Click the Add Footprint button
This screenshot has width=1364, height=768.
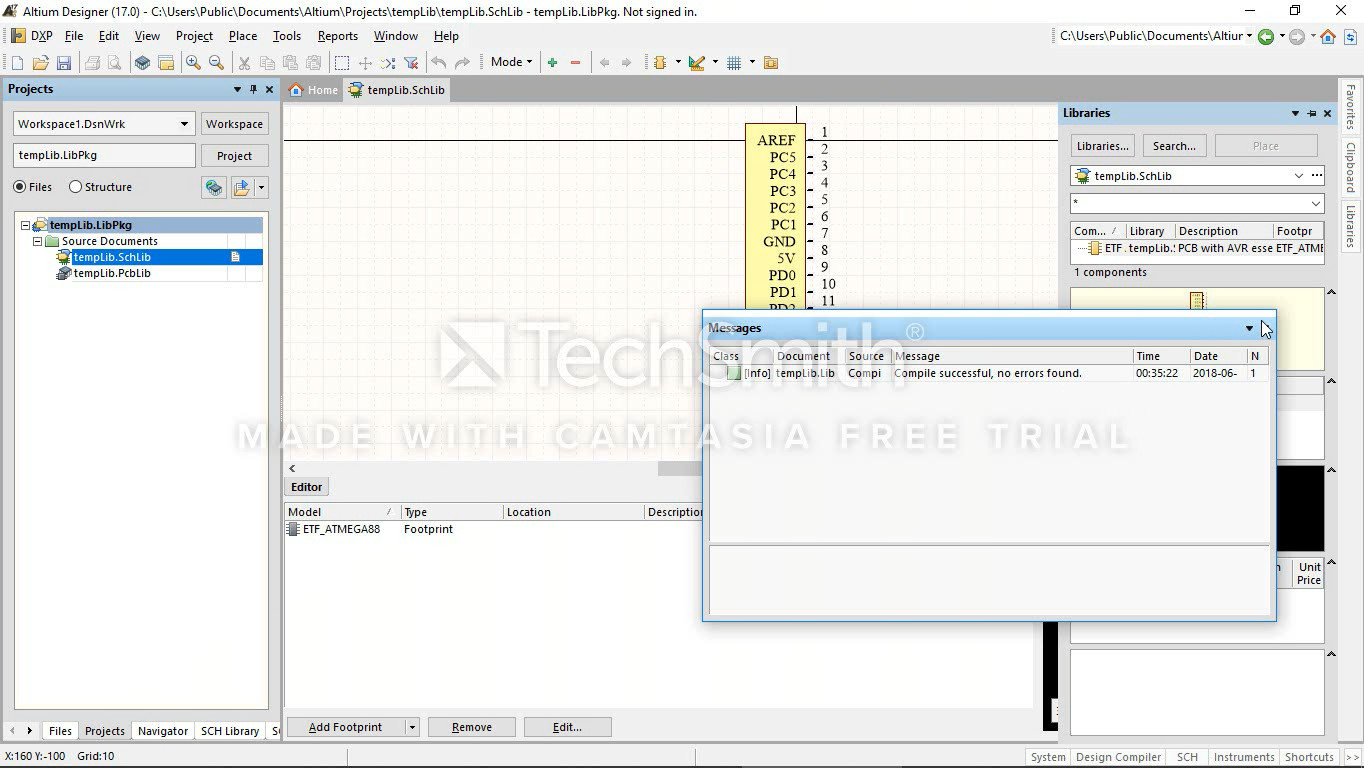click(x=345, y=727)
